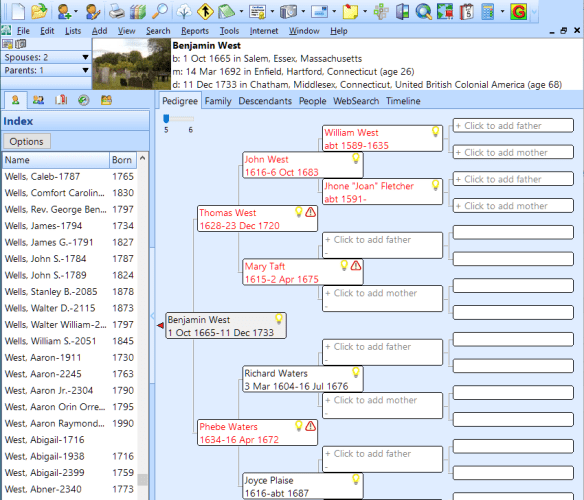Open the blue calculator icon

tap(488, 11)
